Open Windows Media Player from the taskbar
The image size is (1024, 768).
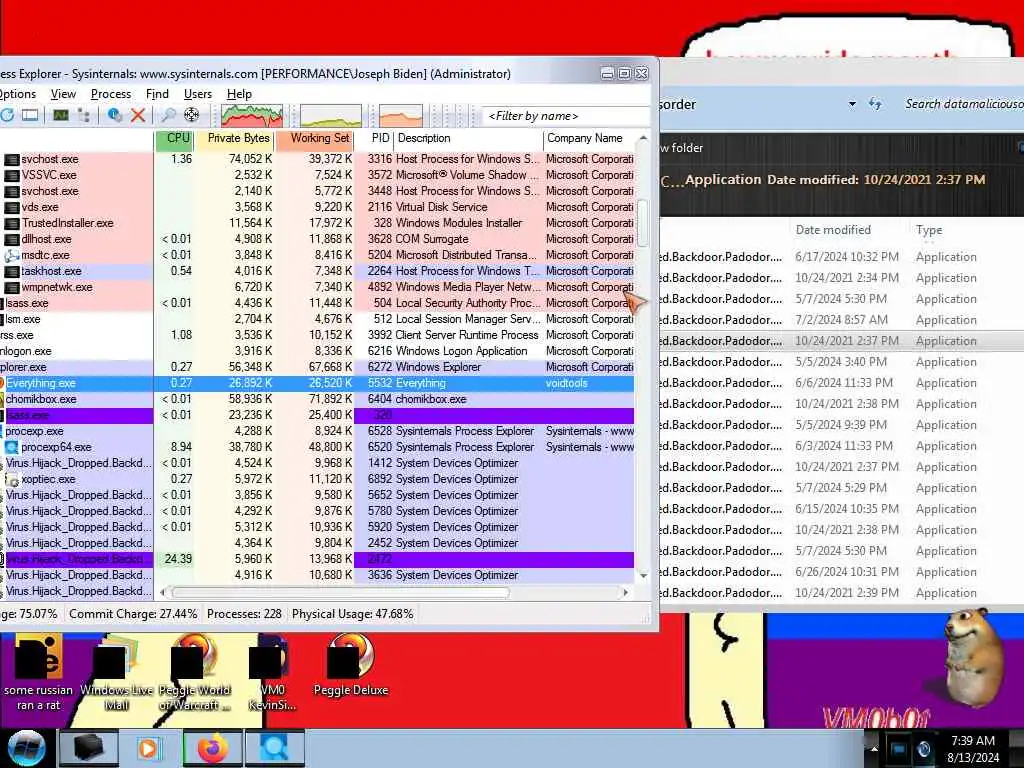click(x=149, y=748)
